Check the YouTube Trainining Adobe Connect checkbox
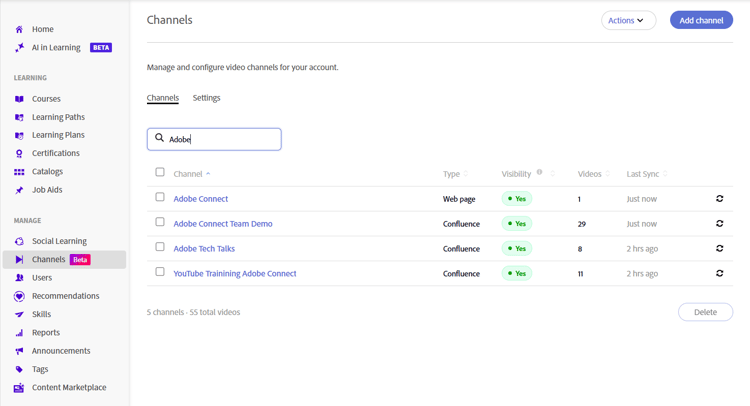 (x=160, y=272)
